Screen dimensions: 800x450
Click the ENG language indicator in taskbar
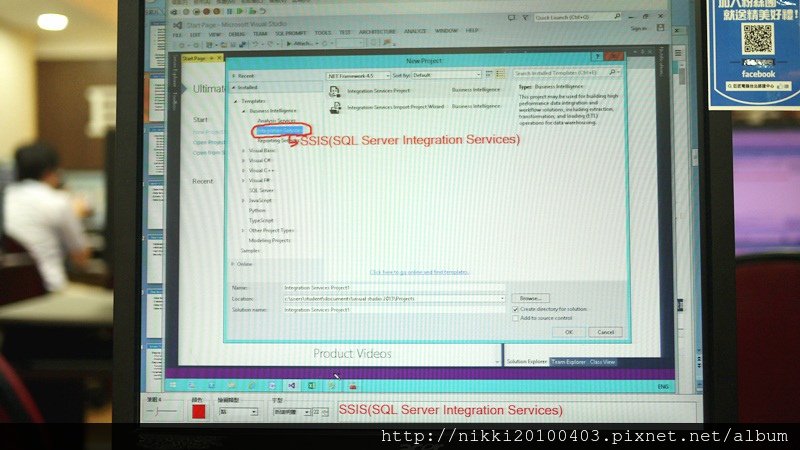point(663,387)
